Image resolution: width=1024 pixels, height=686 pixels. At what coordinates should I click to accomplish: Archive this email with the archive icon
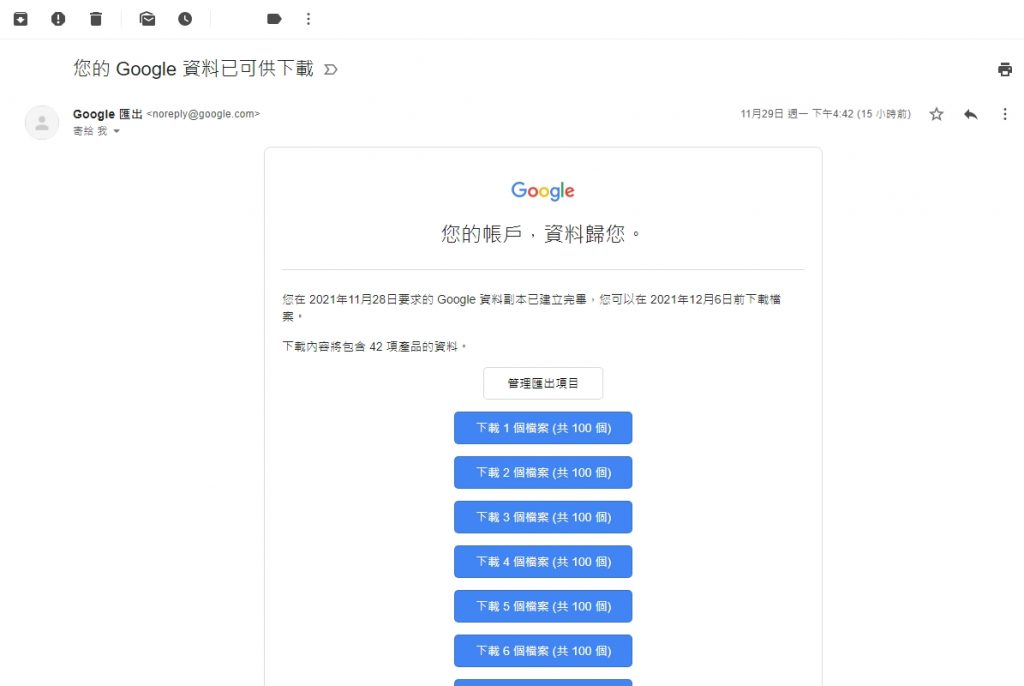[21, 19]
